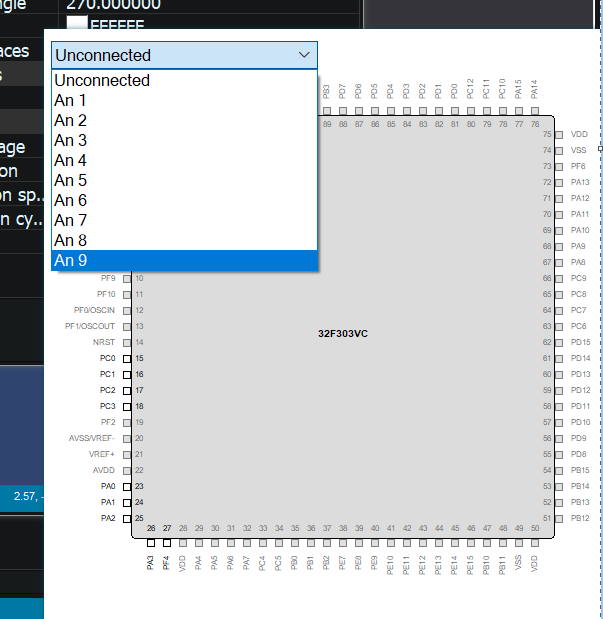Image resolution: width=603 pixels, height=619 pixels.
Task: Choose An 3 from the dropdown list
Action: click(184, 141)
